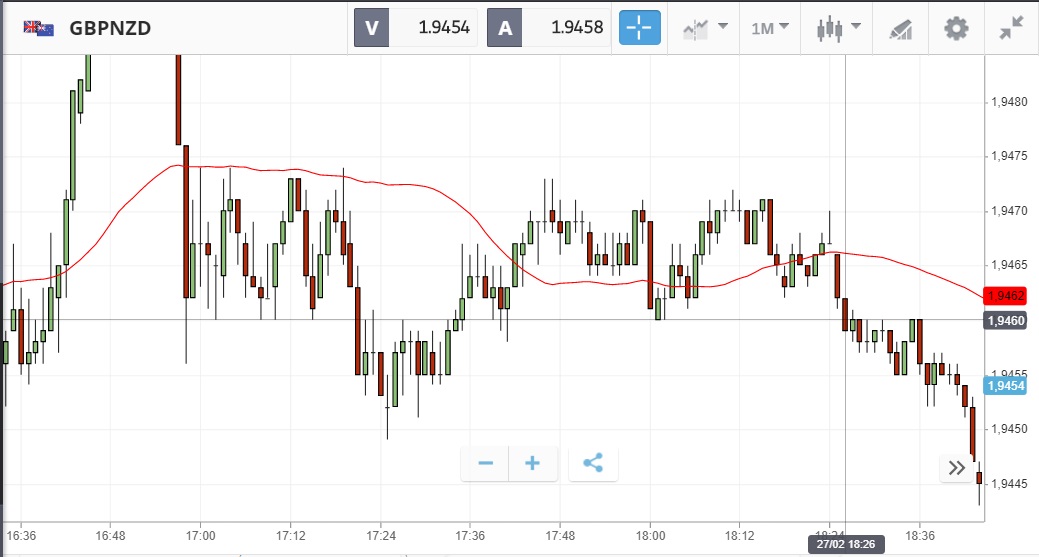This screenshot has height=557, width=1039.
Task: Click the 27/02 18:26 time marker
Action: 846,545
